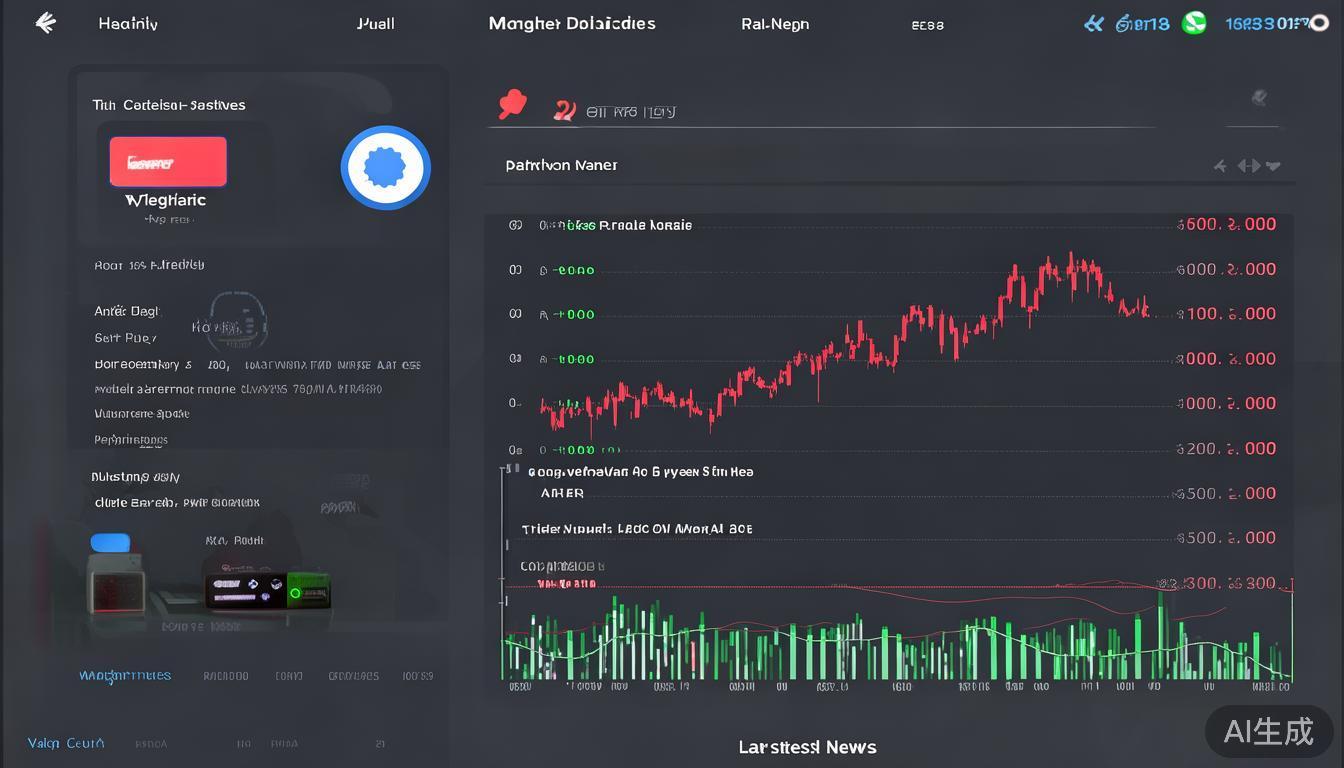This screenshot has height=768, width=1344.
Task: Click the double-arrow control in the chart header
Action: coord(1248,166)
